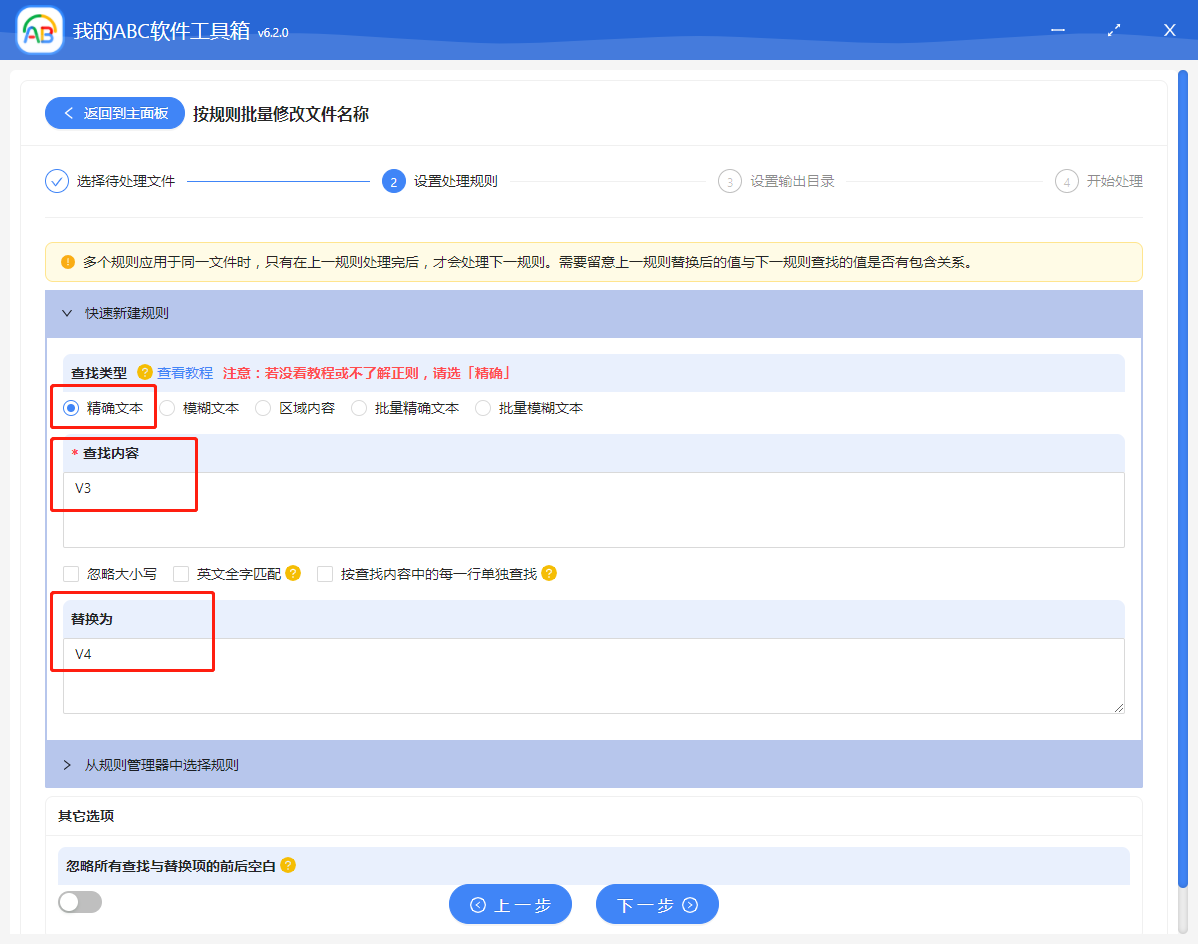The height and width of the screenshot is (944, 1198).
Task: Click step 3 设置输出目录
Action: click(728, 181)
